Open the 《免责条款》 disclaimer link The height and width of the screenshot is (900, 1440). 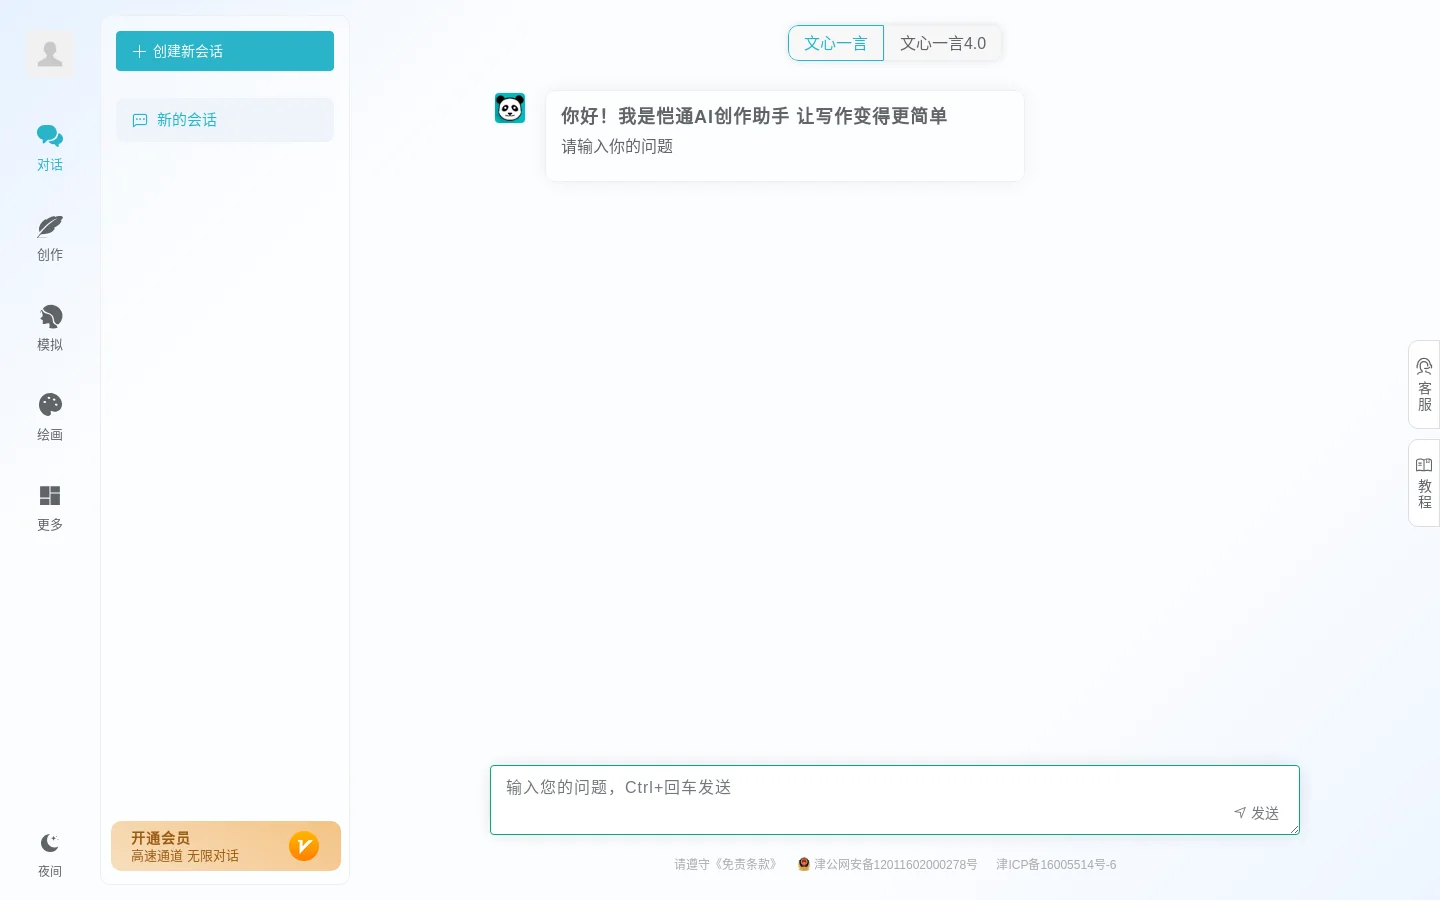click(x=746, y=865)
